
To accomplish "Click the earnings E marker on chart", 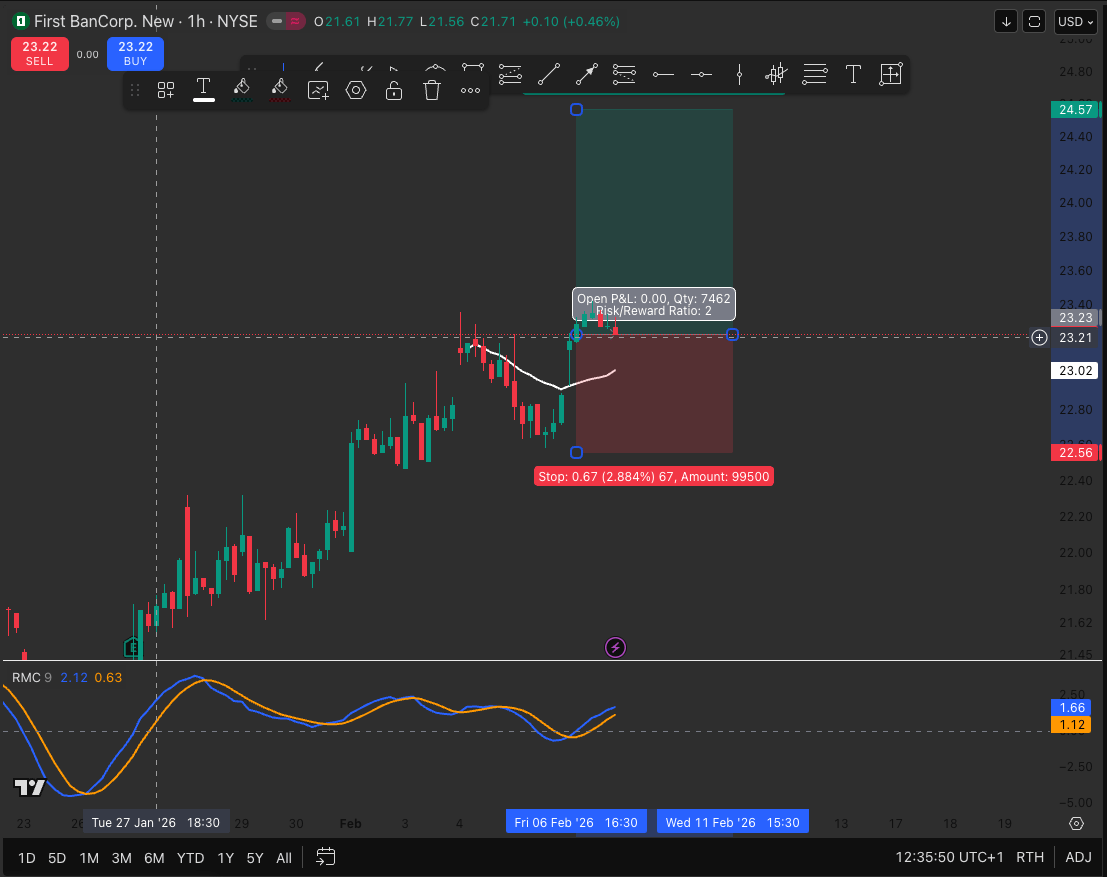I will tap(131, 646).
